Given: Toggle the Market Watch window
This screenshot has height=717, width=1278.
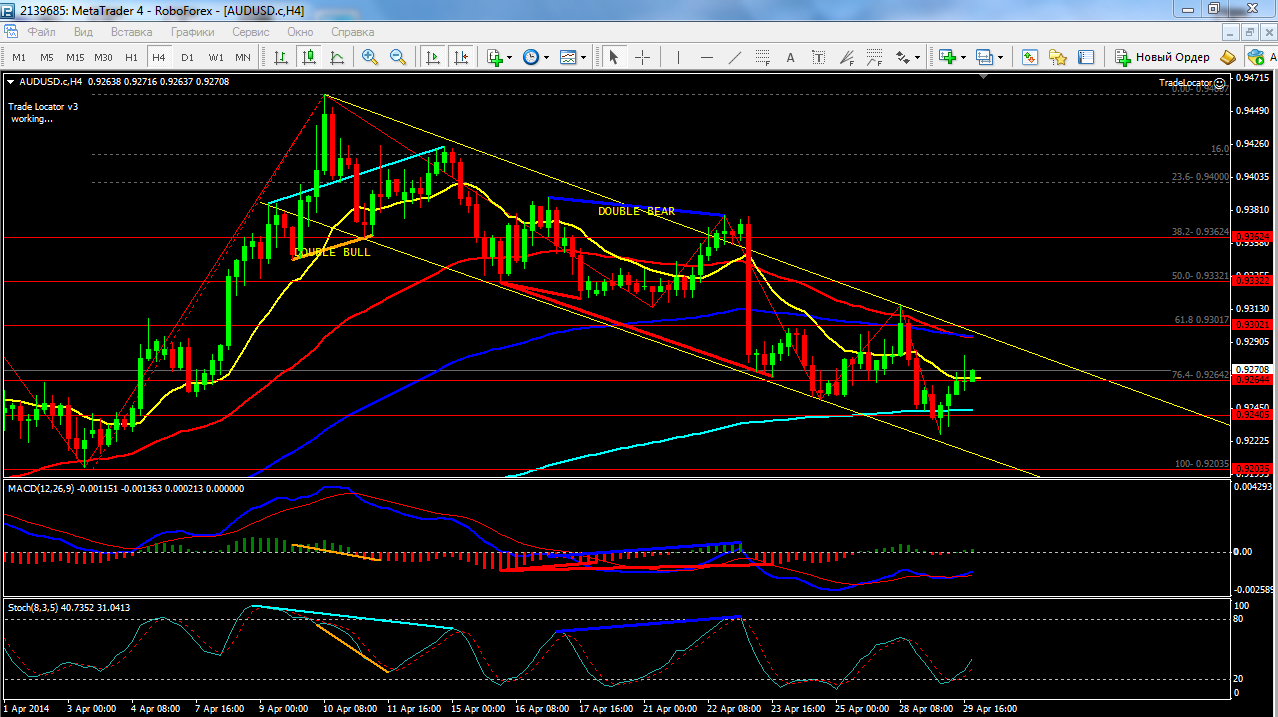Looking at the screenshot, I should pyautogui.click(x=1029, y=57).
